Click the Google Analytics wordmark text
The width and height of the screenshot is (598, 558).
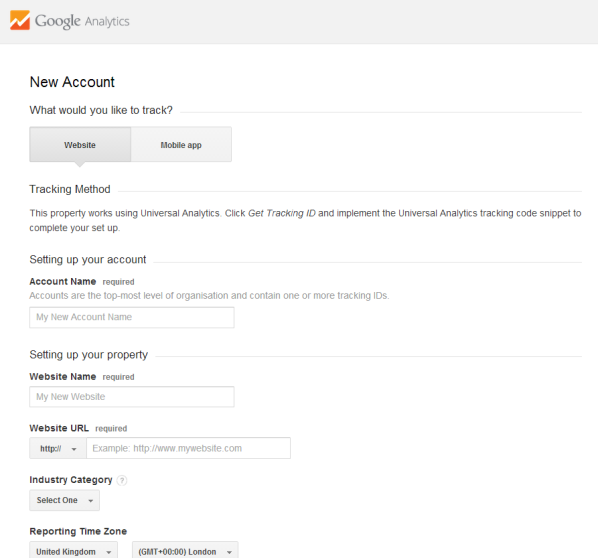tap(82, 21)
